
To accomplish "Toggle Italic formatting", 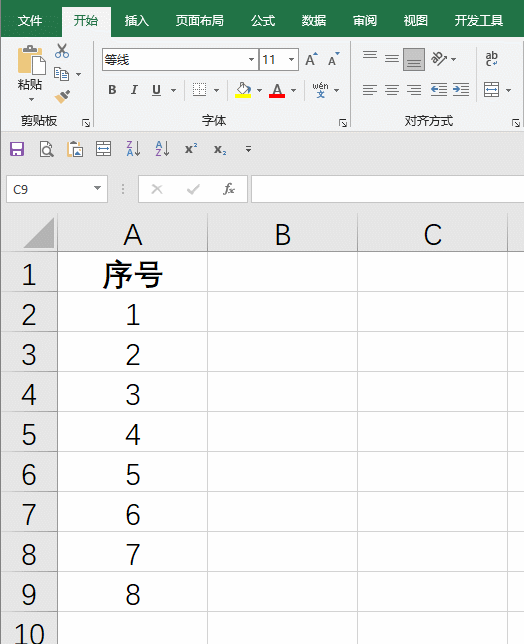I will point(134,90).
